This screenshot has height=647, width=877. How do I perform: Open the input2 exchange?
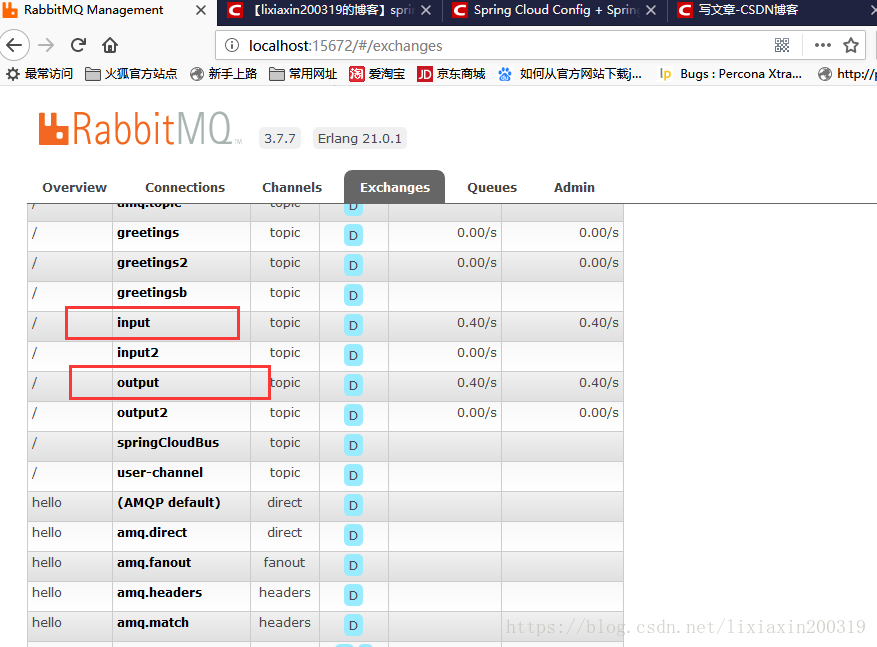coord(138,353)
